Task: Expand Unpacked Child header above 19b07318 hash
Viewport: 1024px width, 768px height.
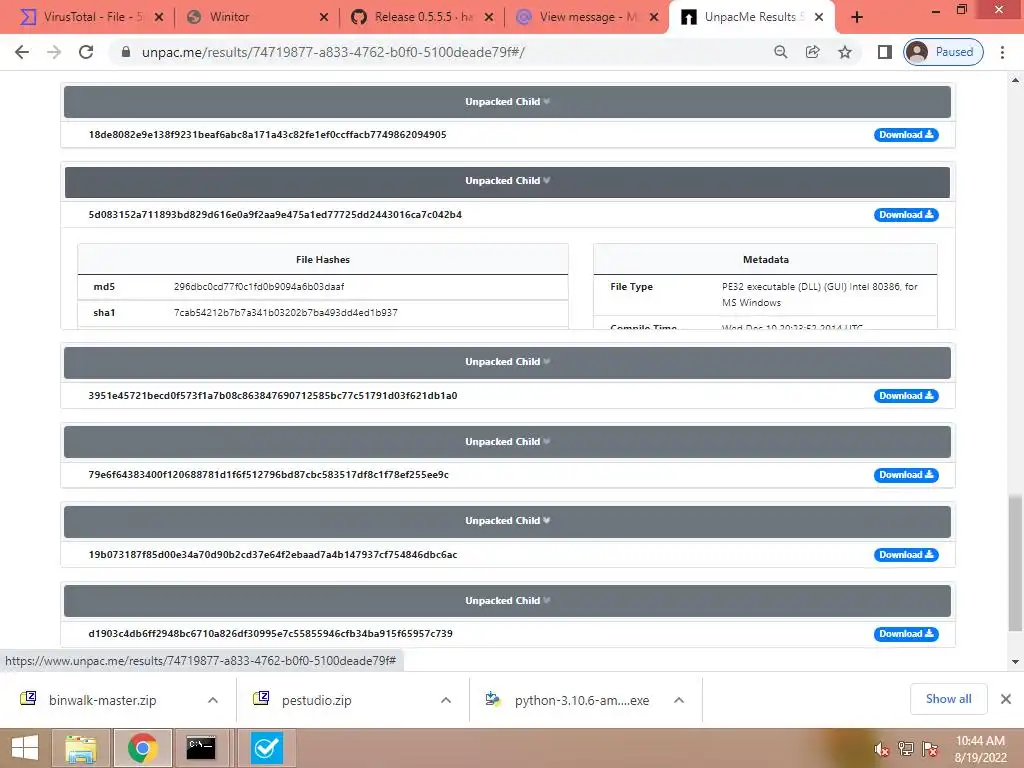Action: click(x=507, y=521)
